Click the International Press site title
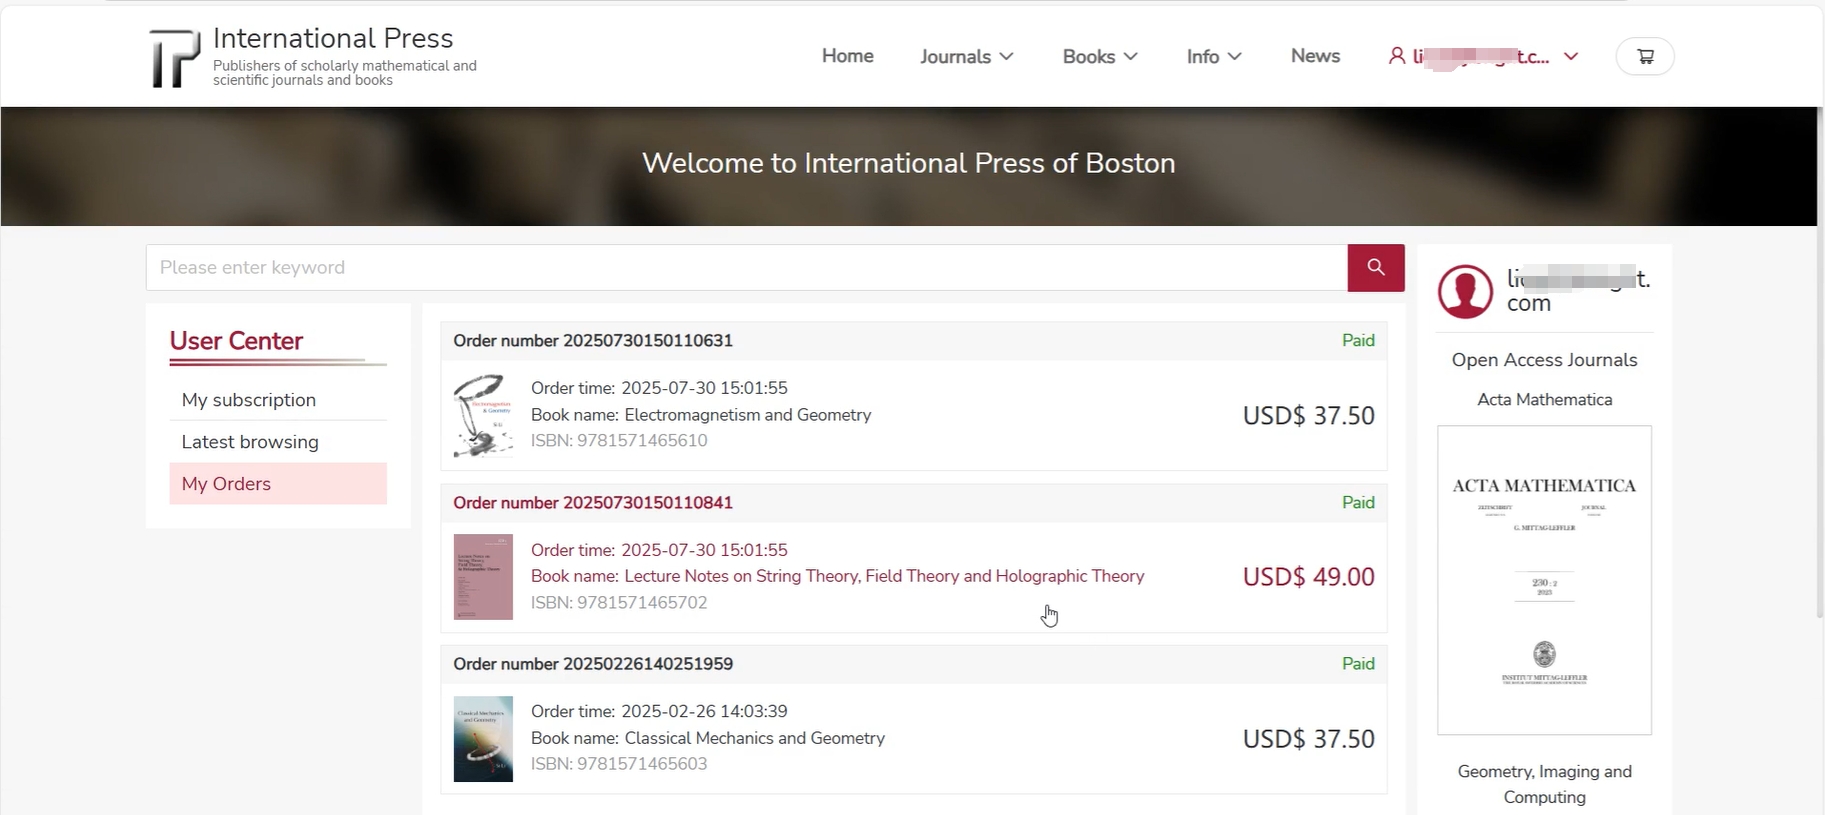 coord(333,38)
